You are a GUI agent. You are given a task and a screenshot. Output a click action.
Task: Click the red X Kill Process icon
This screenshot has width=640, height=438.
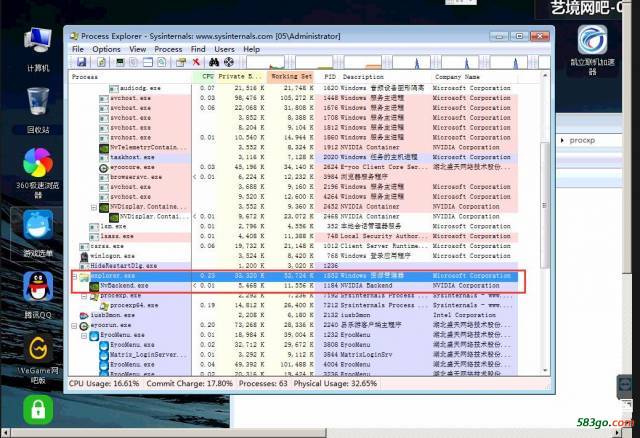pos(196,62)
